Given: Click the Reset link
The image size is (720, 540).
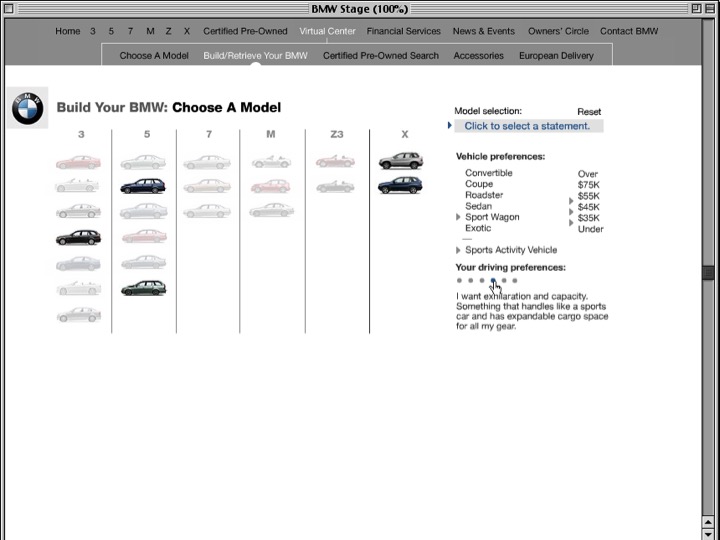Looking at the screenshot, I should coord(589,112).
